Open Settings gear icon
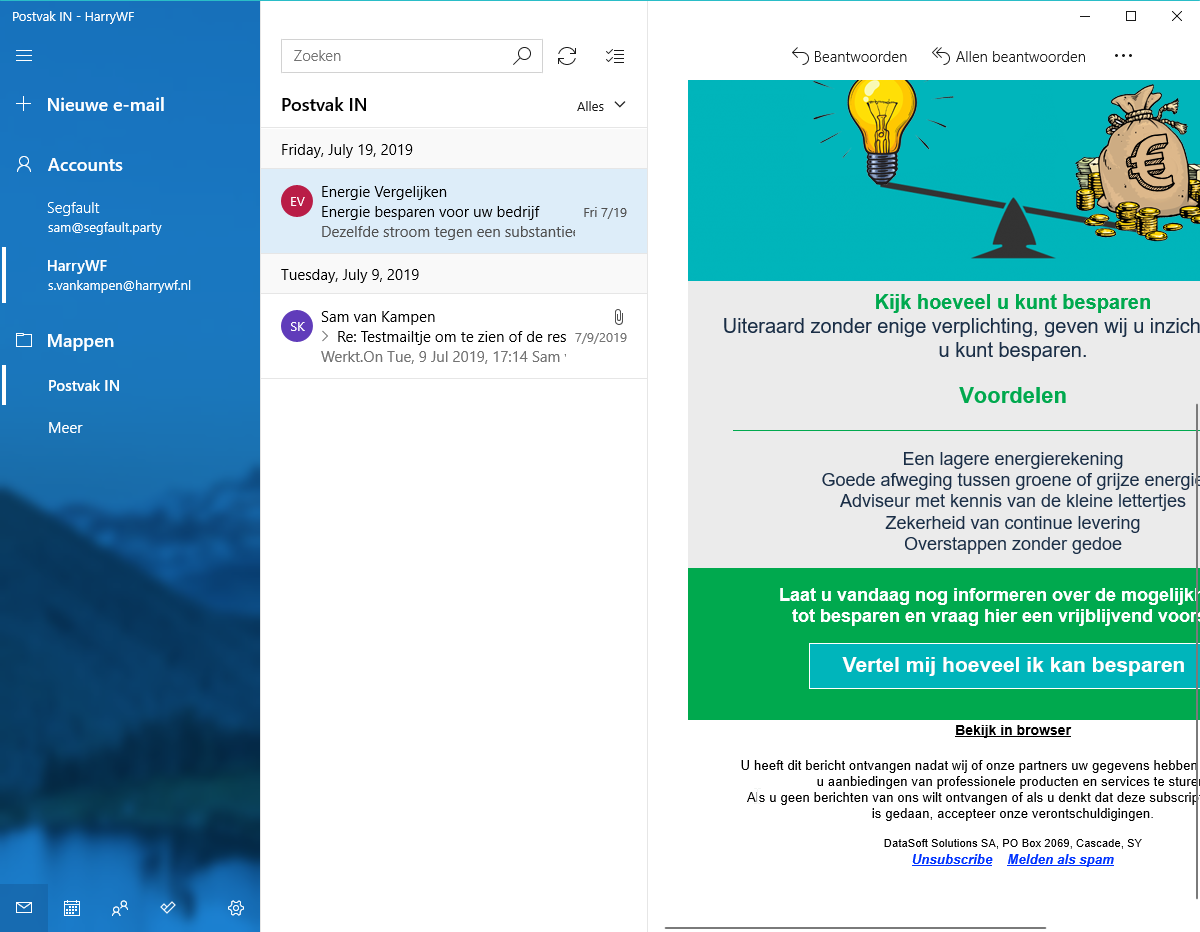Screen dimensions: 1200x932 pos(236,908)
